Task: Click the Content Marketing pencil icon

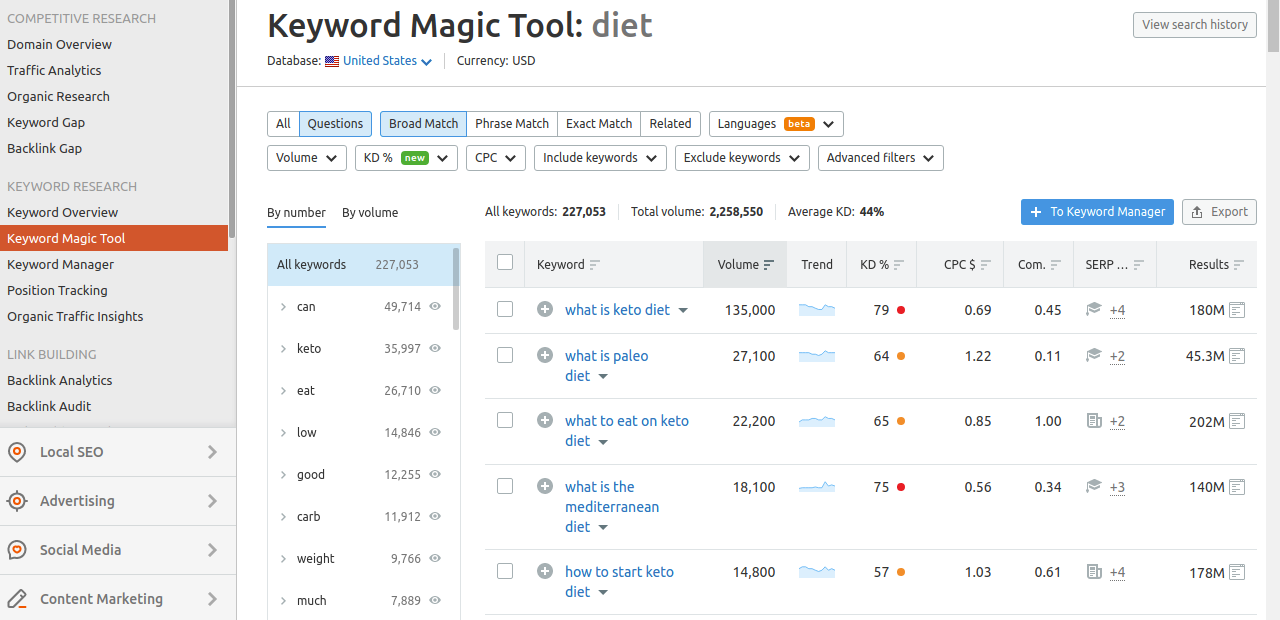Action: coord(17,599)
